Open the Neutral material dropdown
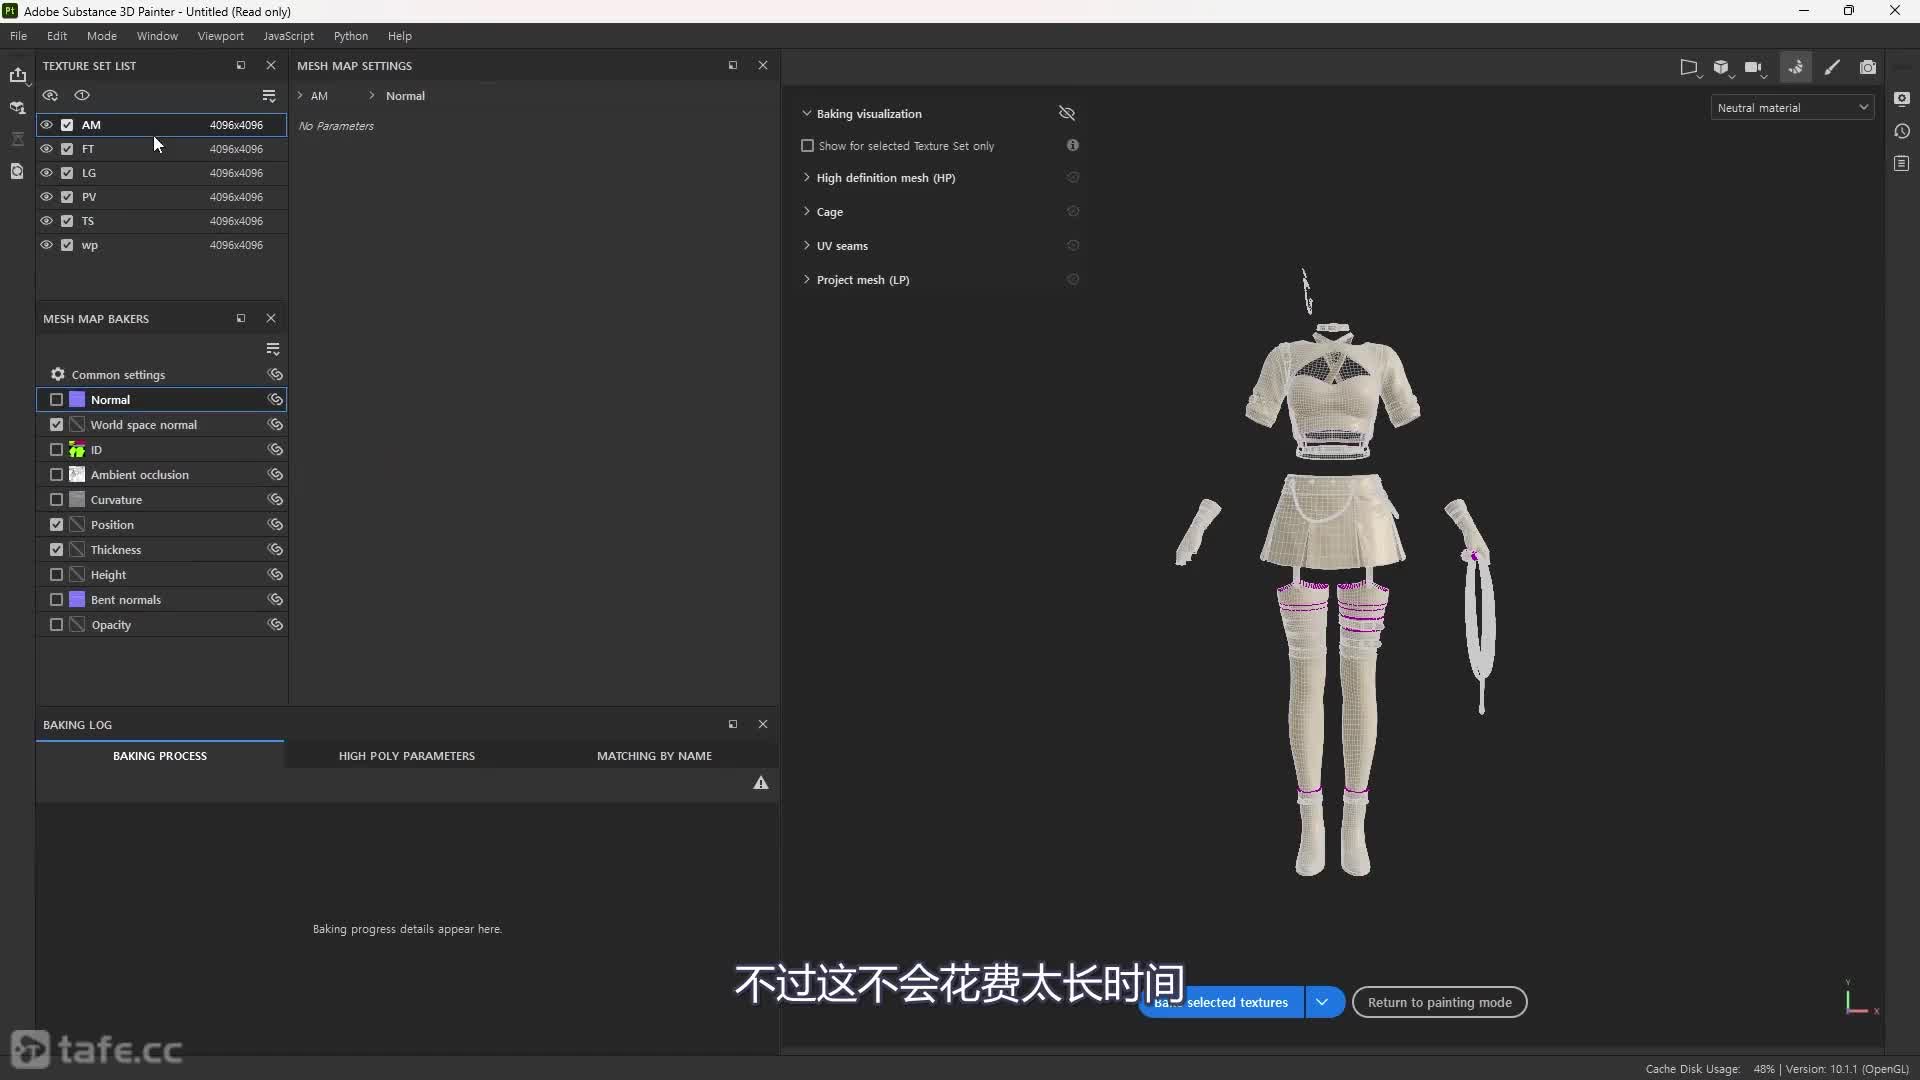Image resolution: width=1920 pixels, height=1080 pixels. pos(1792,108)
